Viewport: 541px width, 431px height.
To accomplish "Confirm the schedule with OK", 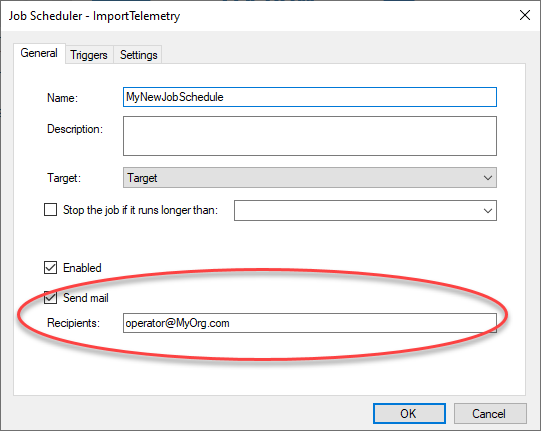I will [x=409, y=413].
